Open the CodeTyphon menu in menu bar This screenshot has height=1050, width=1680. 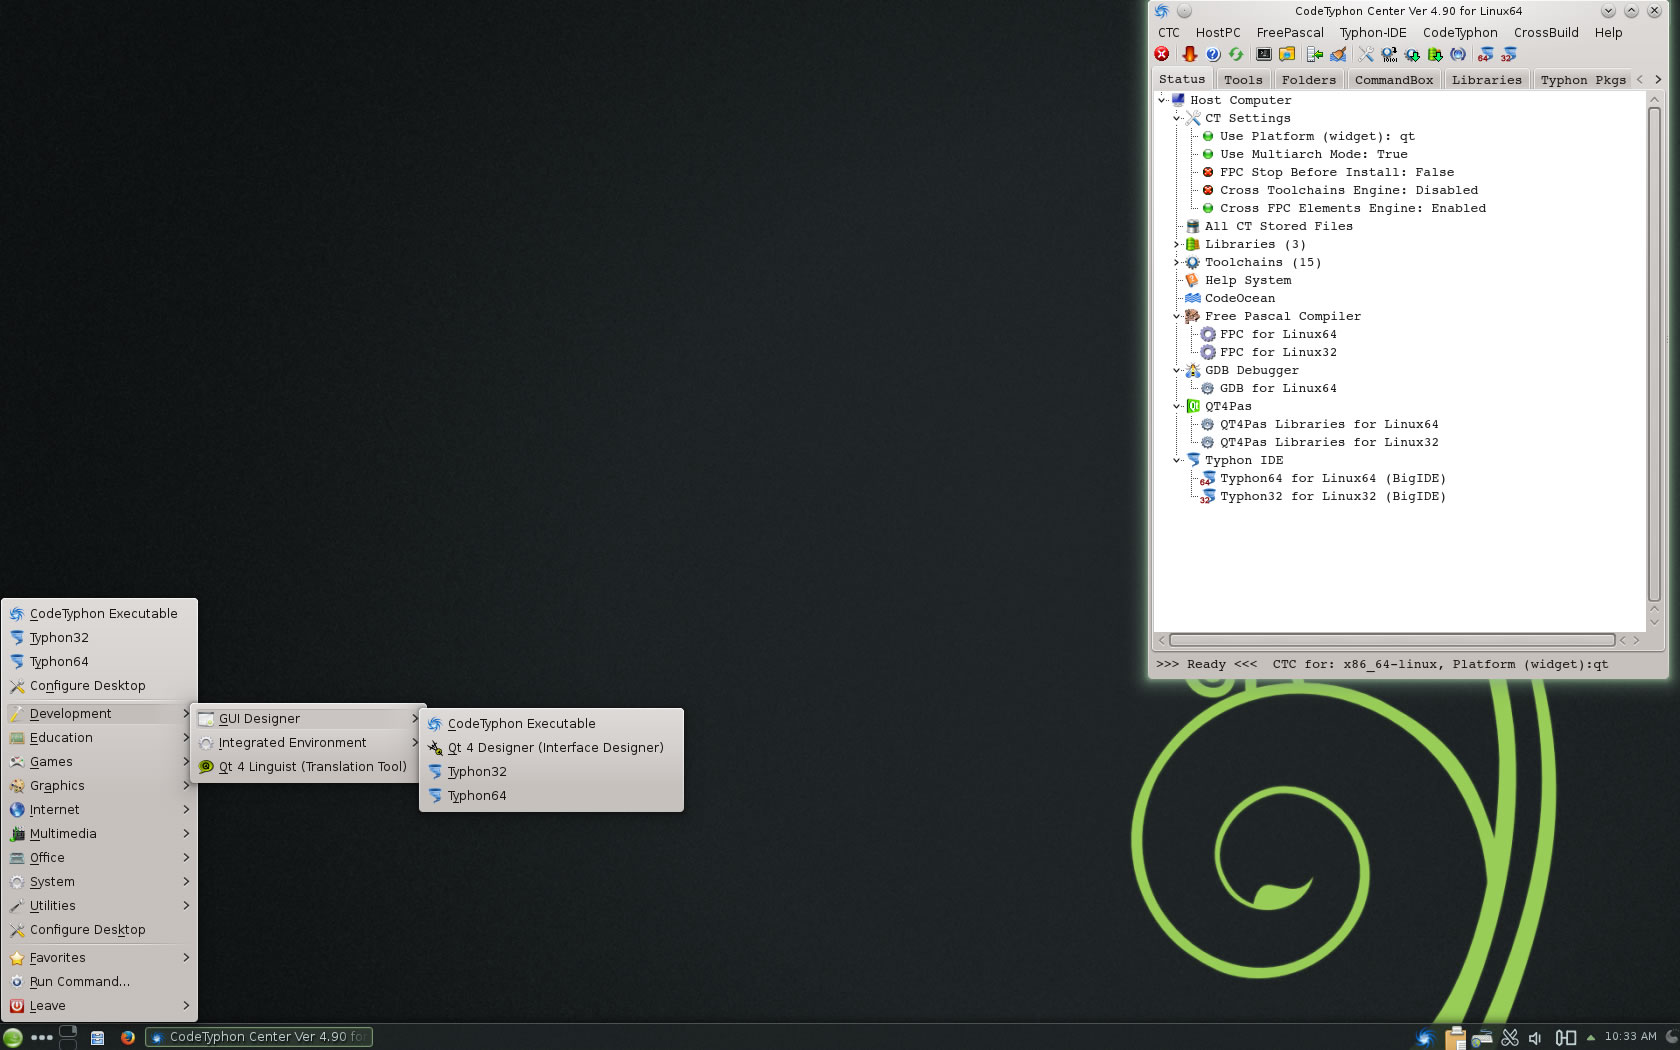pyautogui.click(x=1460, y=32)
